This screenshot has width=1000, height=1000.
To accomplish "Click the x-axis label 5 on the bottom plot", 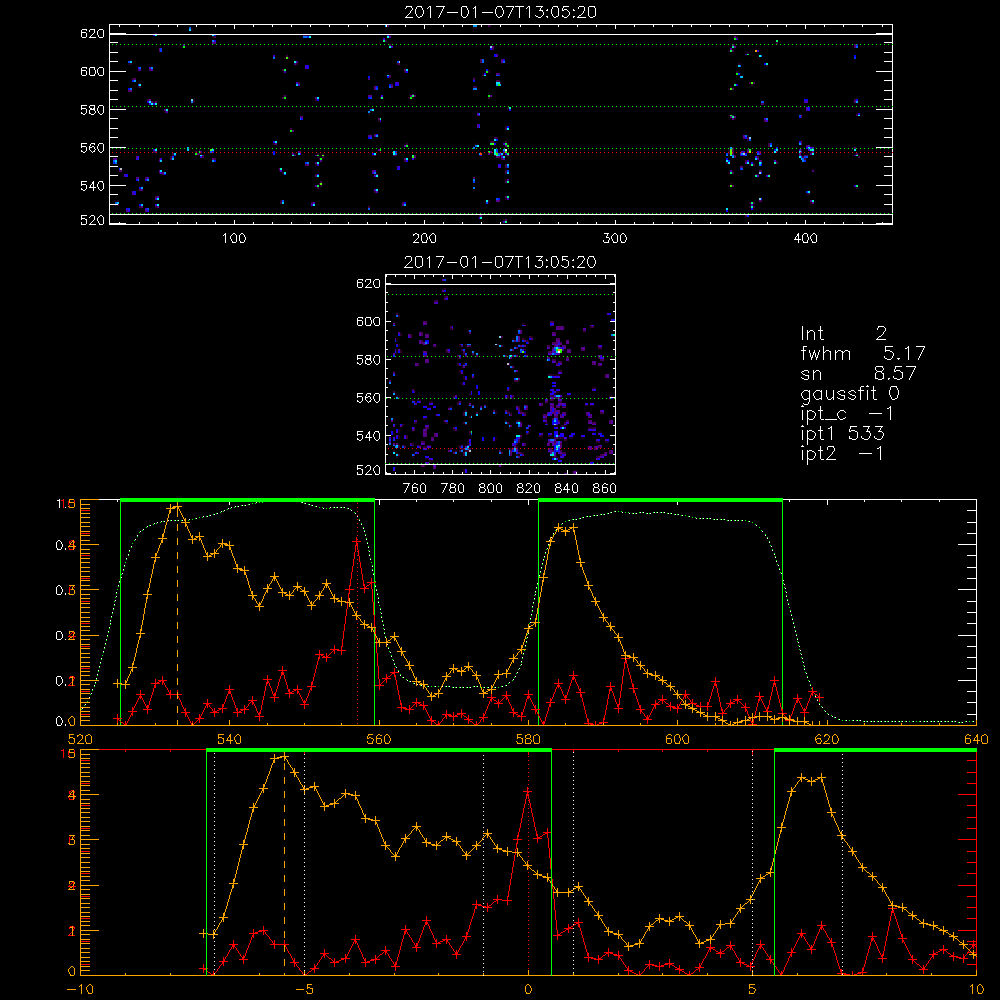I will tap(752, 989).
